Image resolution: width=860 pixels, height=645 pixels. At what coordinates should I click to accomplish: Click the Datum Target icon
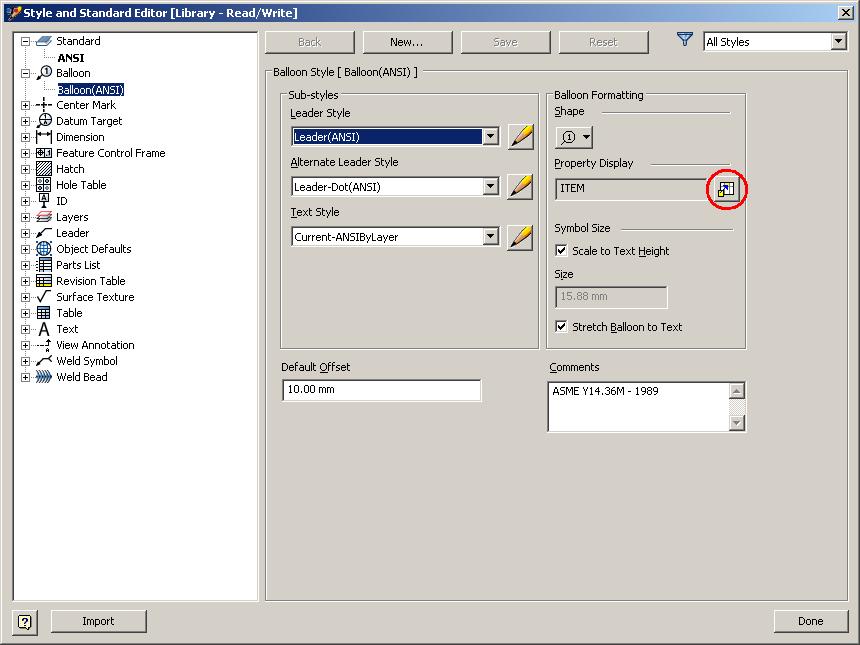point(43,121)
